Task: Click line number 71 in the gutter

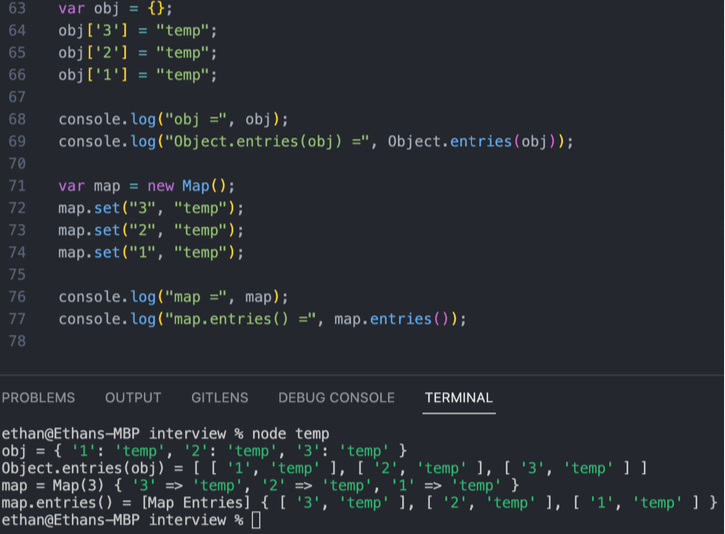Action: click(x=17, y=186)
